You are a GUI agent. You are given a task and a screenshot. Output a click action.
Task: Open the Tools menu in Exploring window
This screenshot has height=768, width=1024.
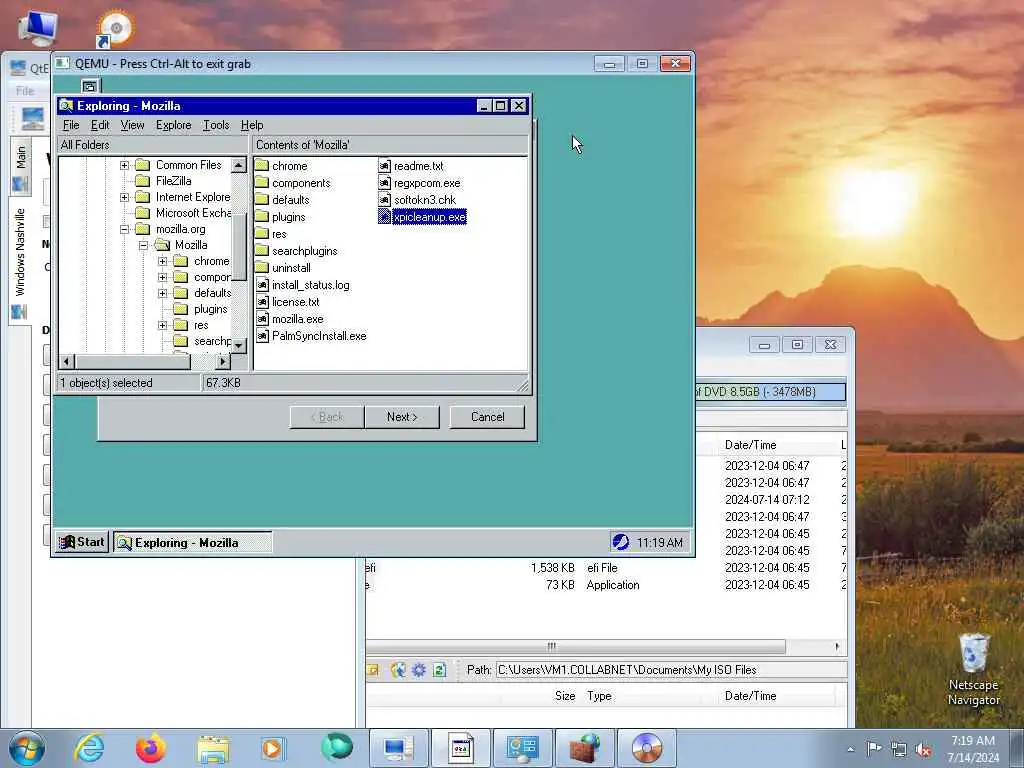pyautogui.click(x=216, y=125)
